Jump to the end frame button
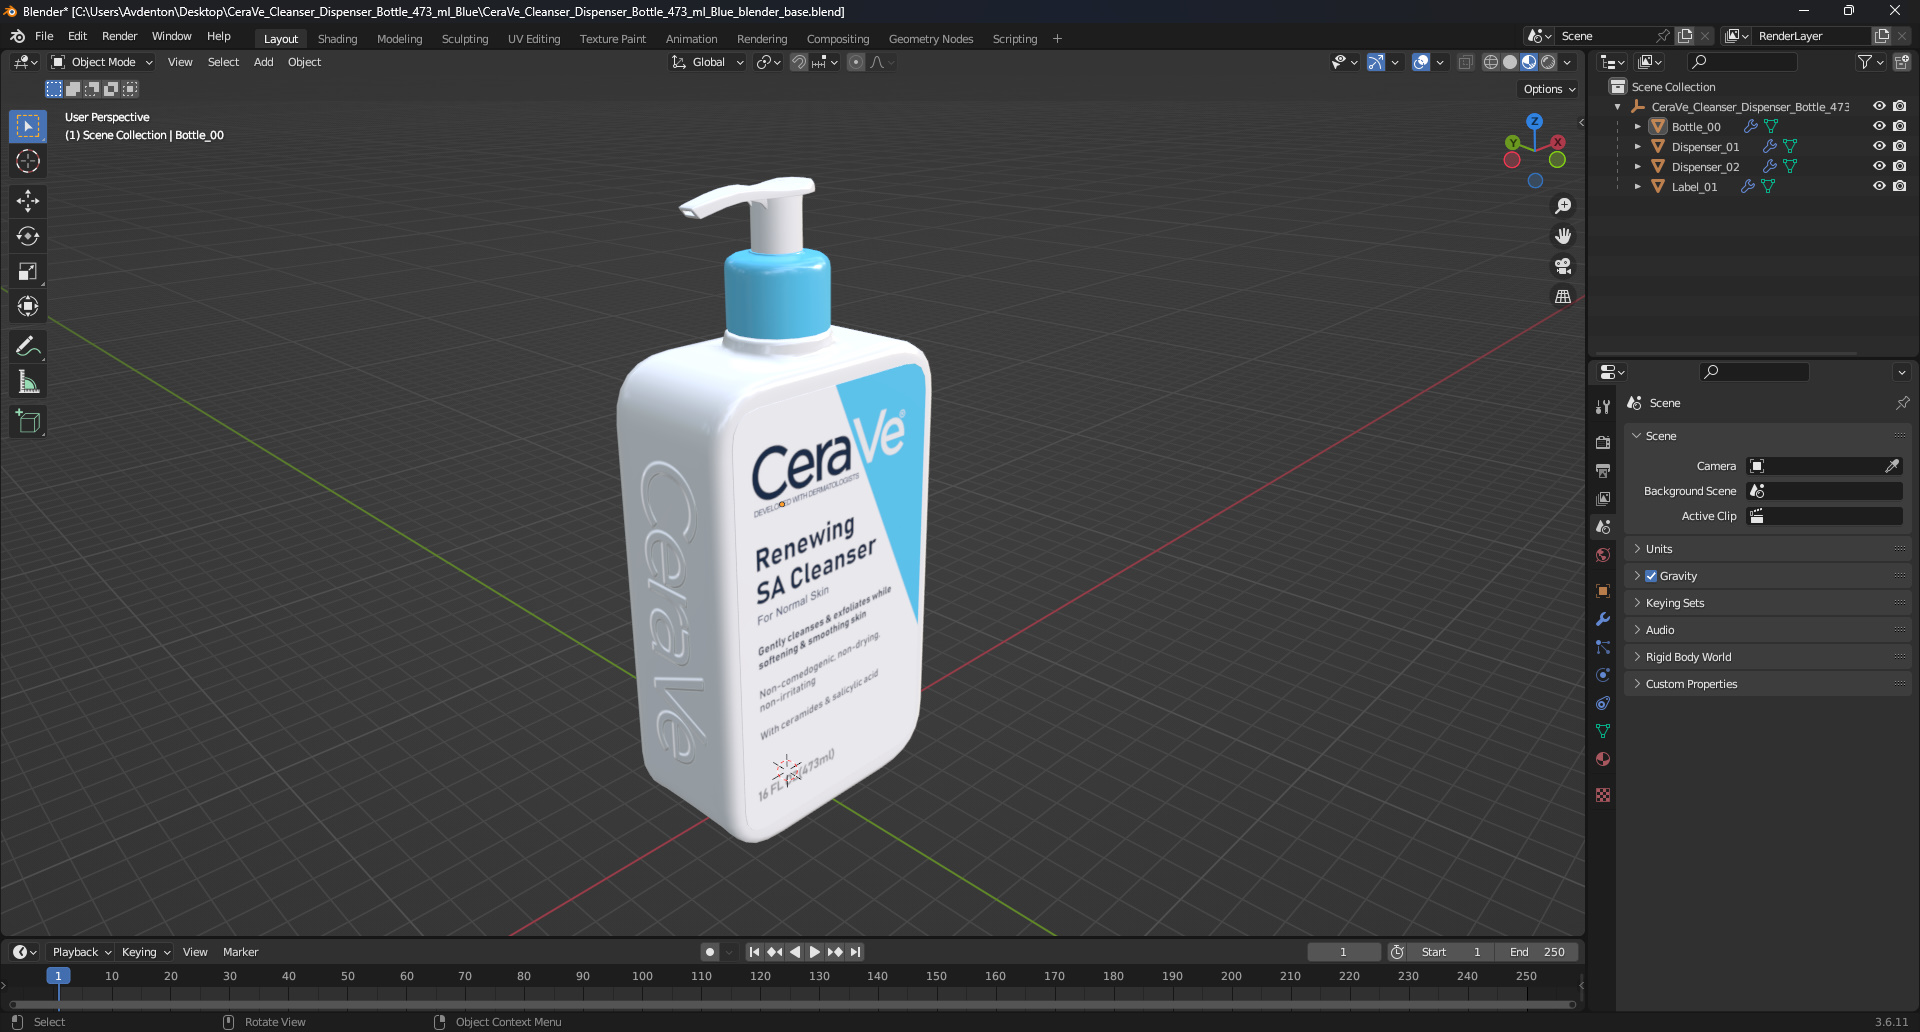Image resolution: width=1920 pixels, height=1032 pixels. click(856, 952)
